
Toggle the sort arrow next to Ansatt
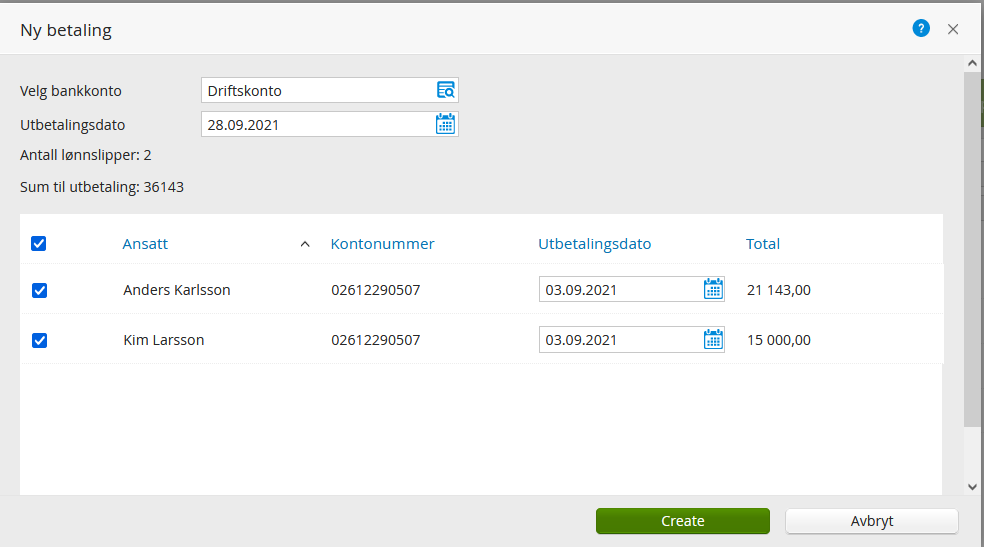tap(305, 244)
